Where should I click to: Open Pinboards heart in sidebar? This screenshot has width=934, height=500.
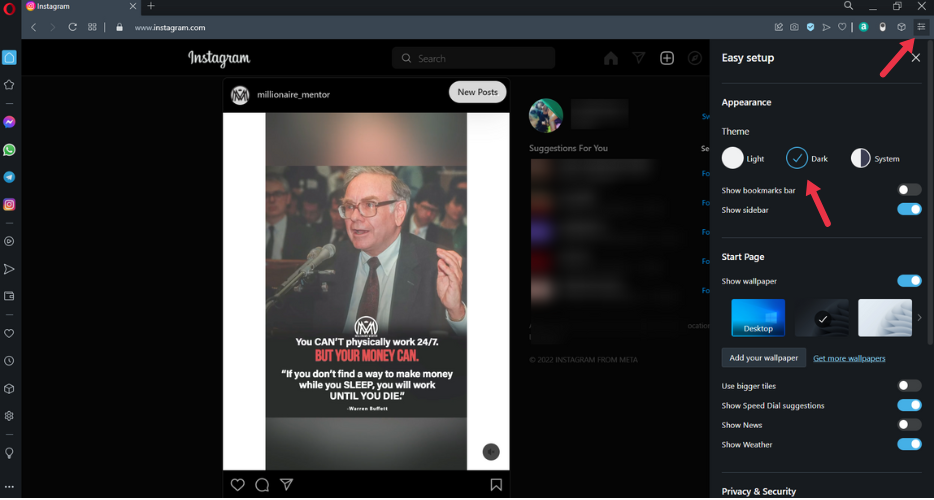point(9,333)
